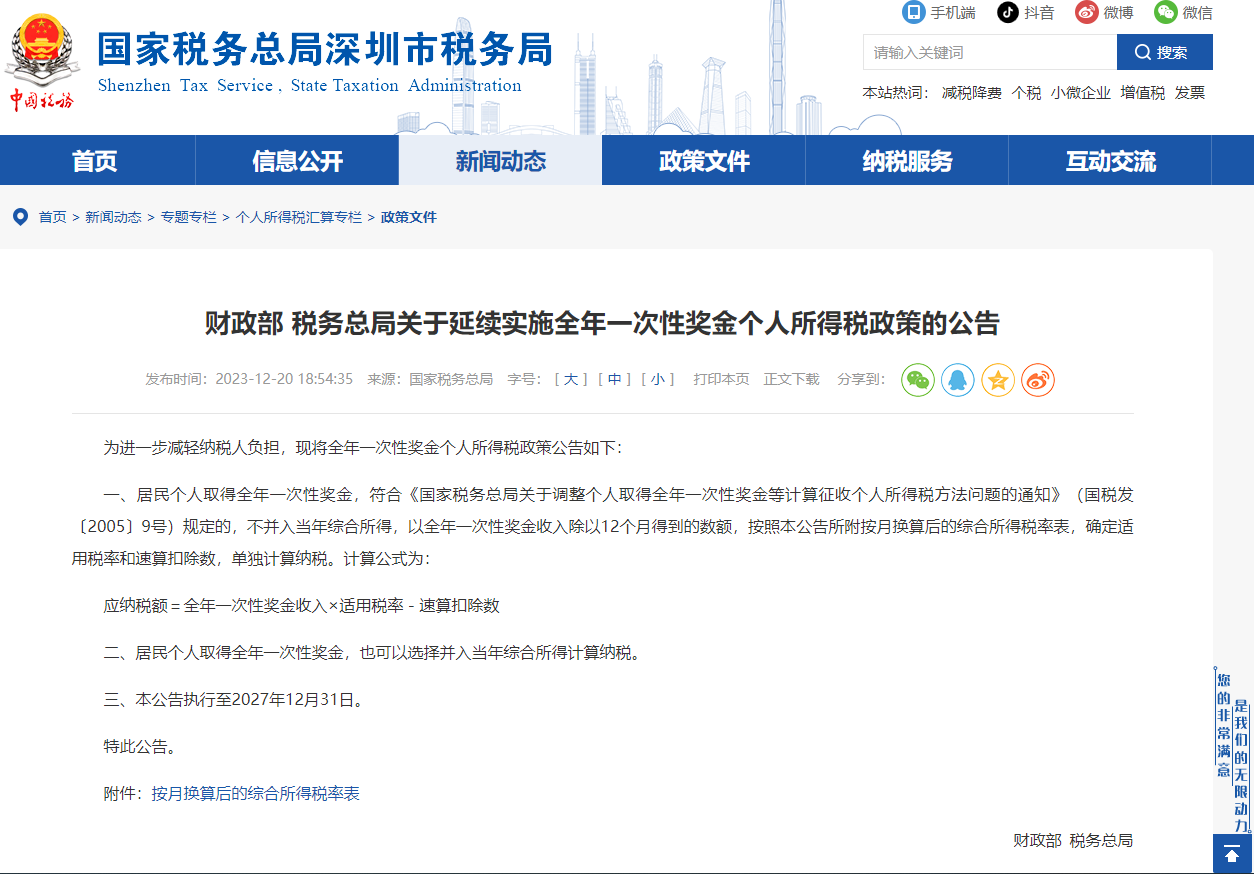1254x874 pixels.
Task: Set font size to 小
Action: (657, 379)
